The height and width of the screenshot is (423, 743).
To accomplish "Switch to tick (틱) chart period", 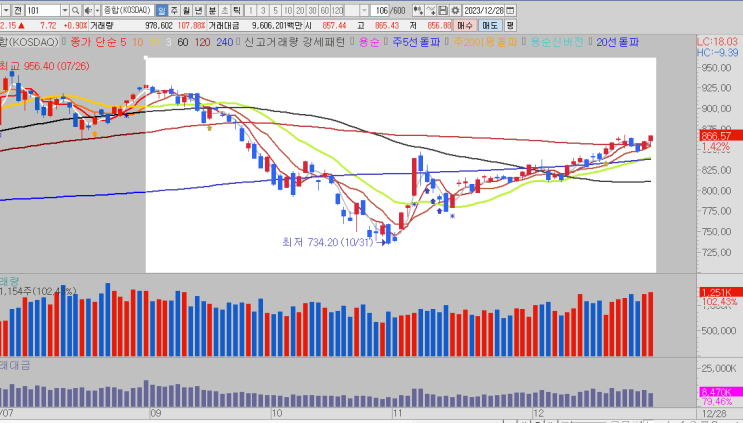I will [237, 10].
